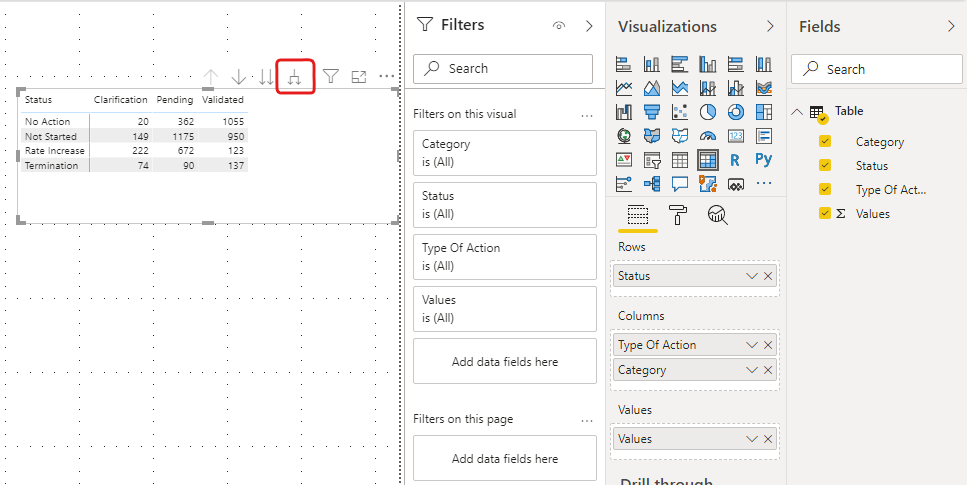This screenshot has height=485, width=967.
Task: Click the Fields pane Search box
Action: [876, 69]
